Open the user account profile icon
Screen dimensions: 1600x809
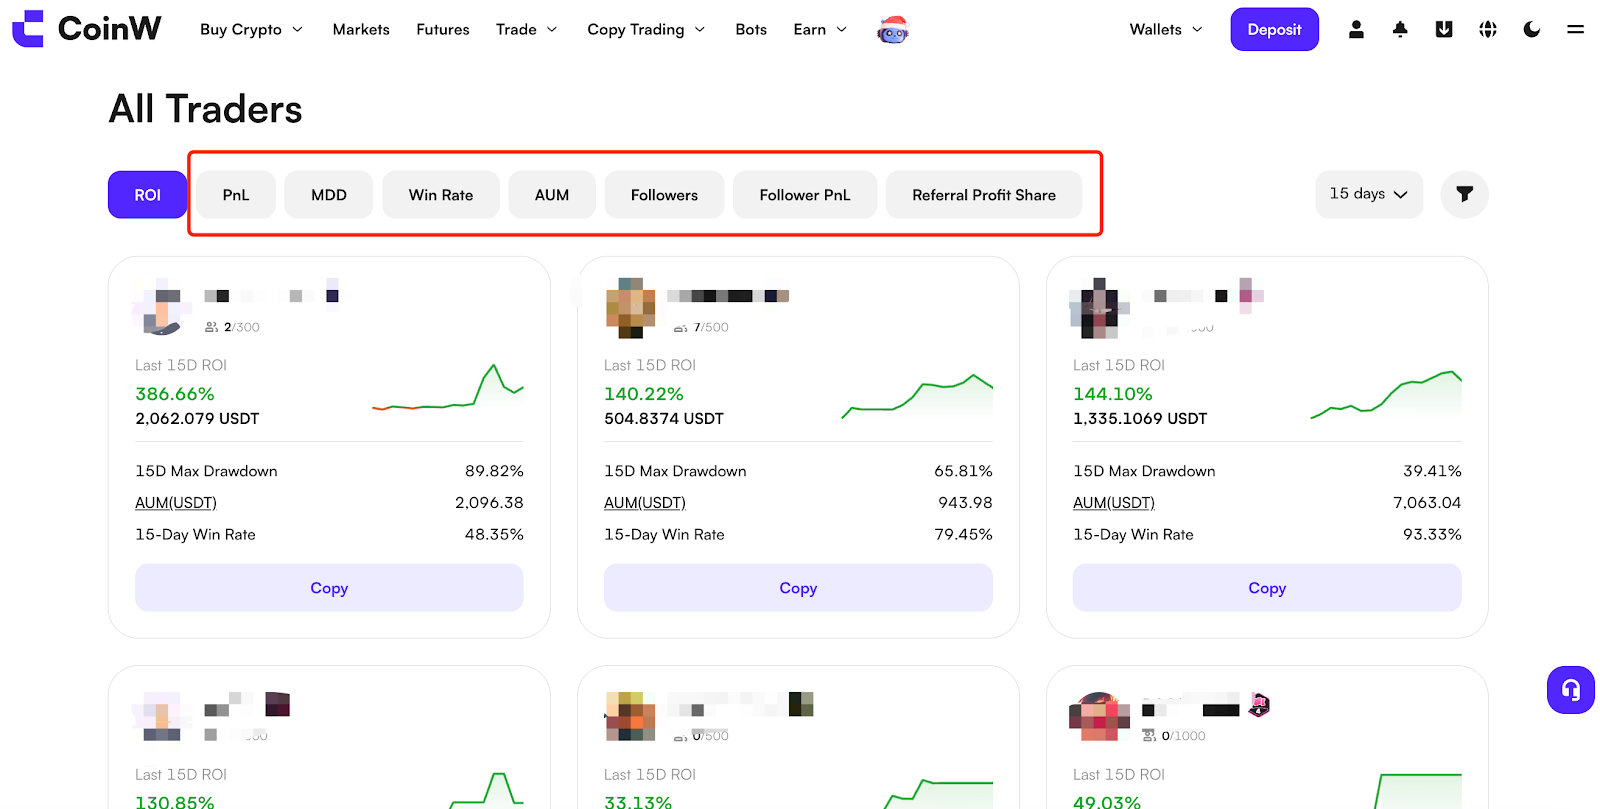tap(1356, 29)
